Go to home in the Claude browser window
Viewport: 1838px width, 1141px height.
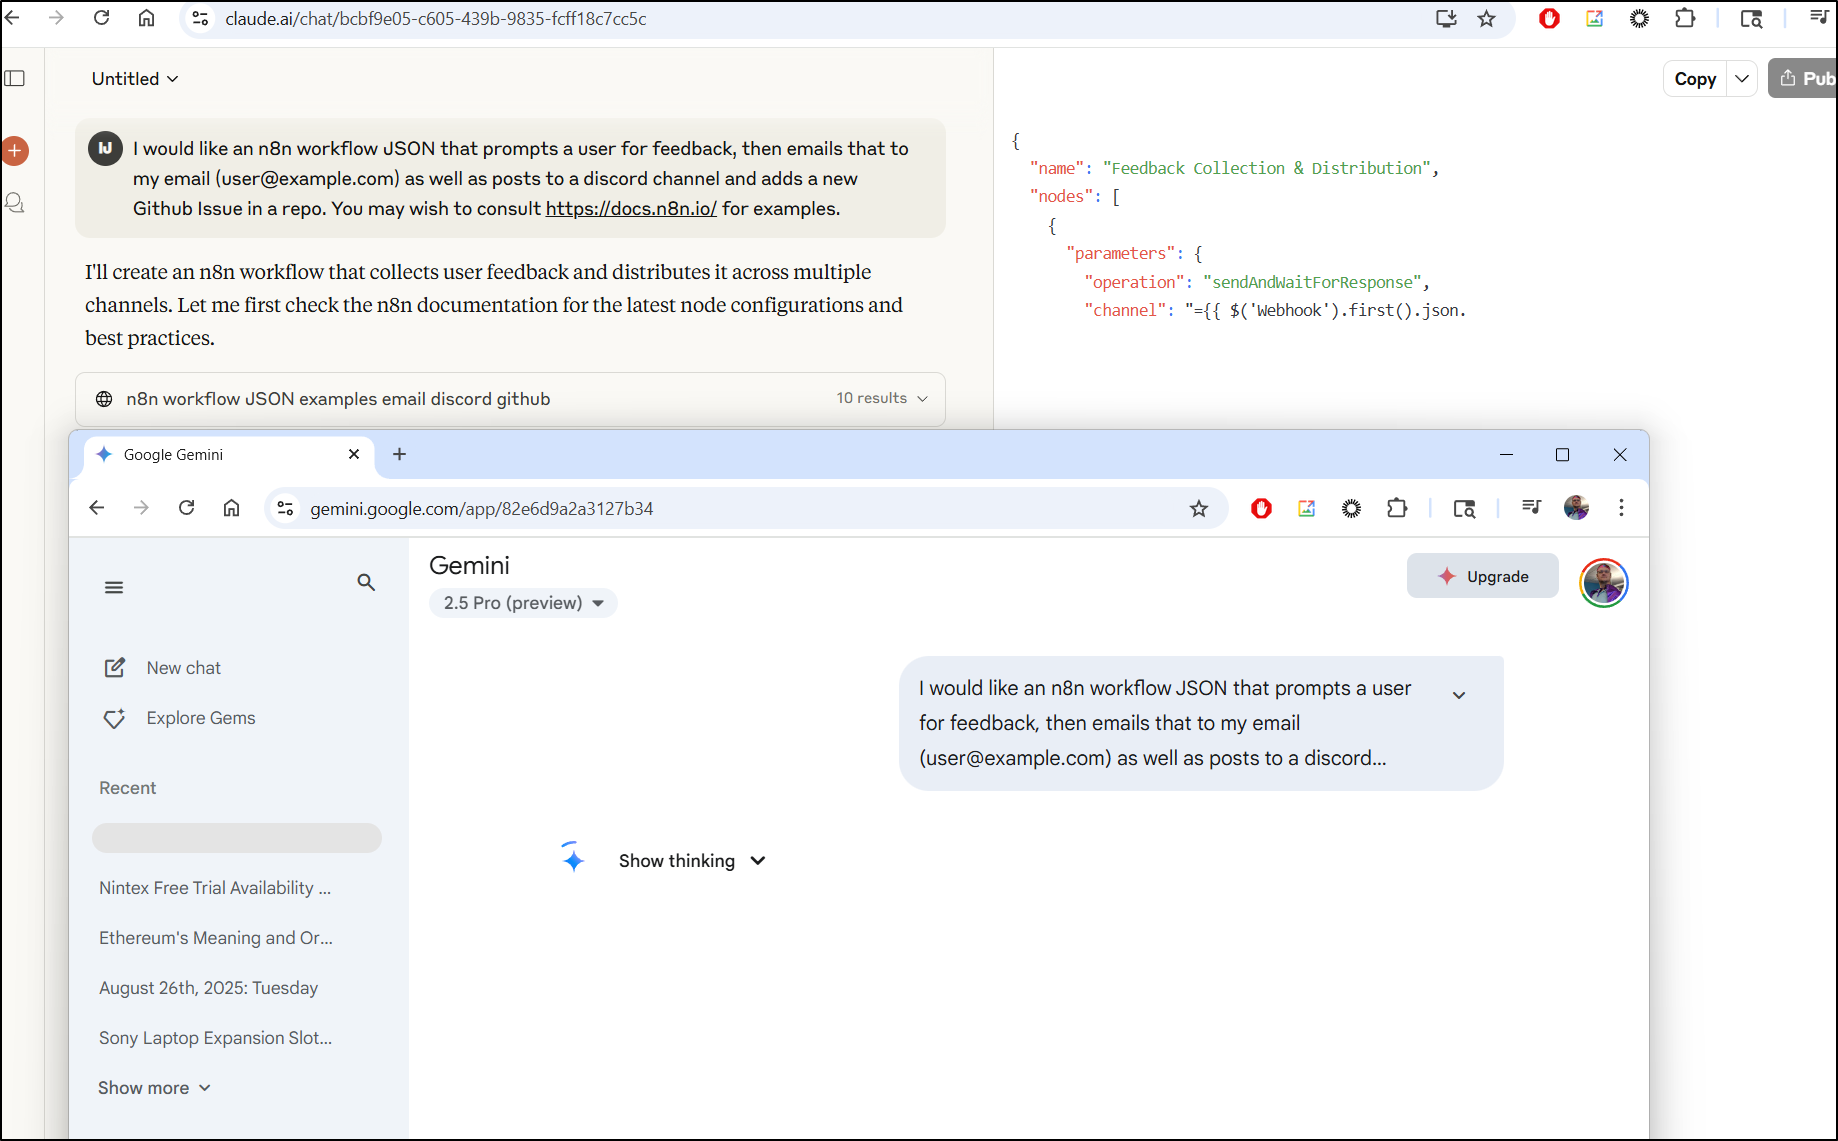146,18
